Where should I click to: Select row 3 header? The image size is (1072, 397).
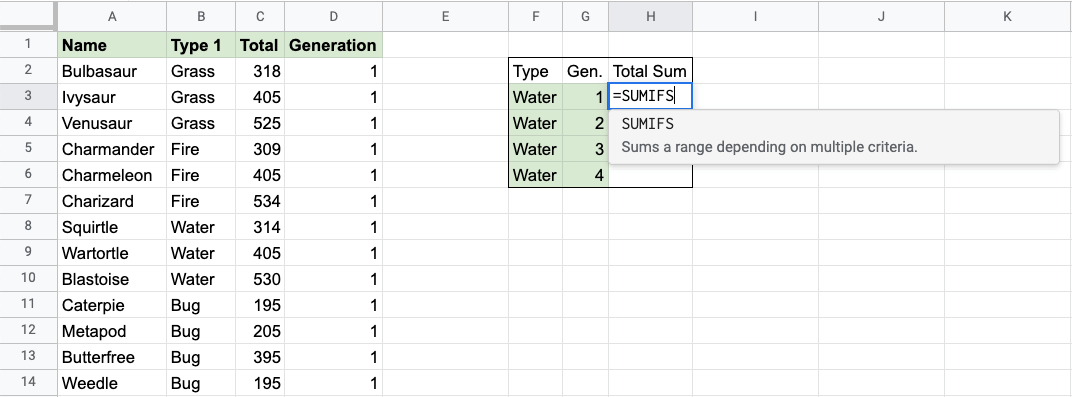click(29, 96)
